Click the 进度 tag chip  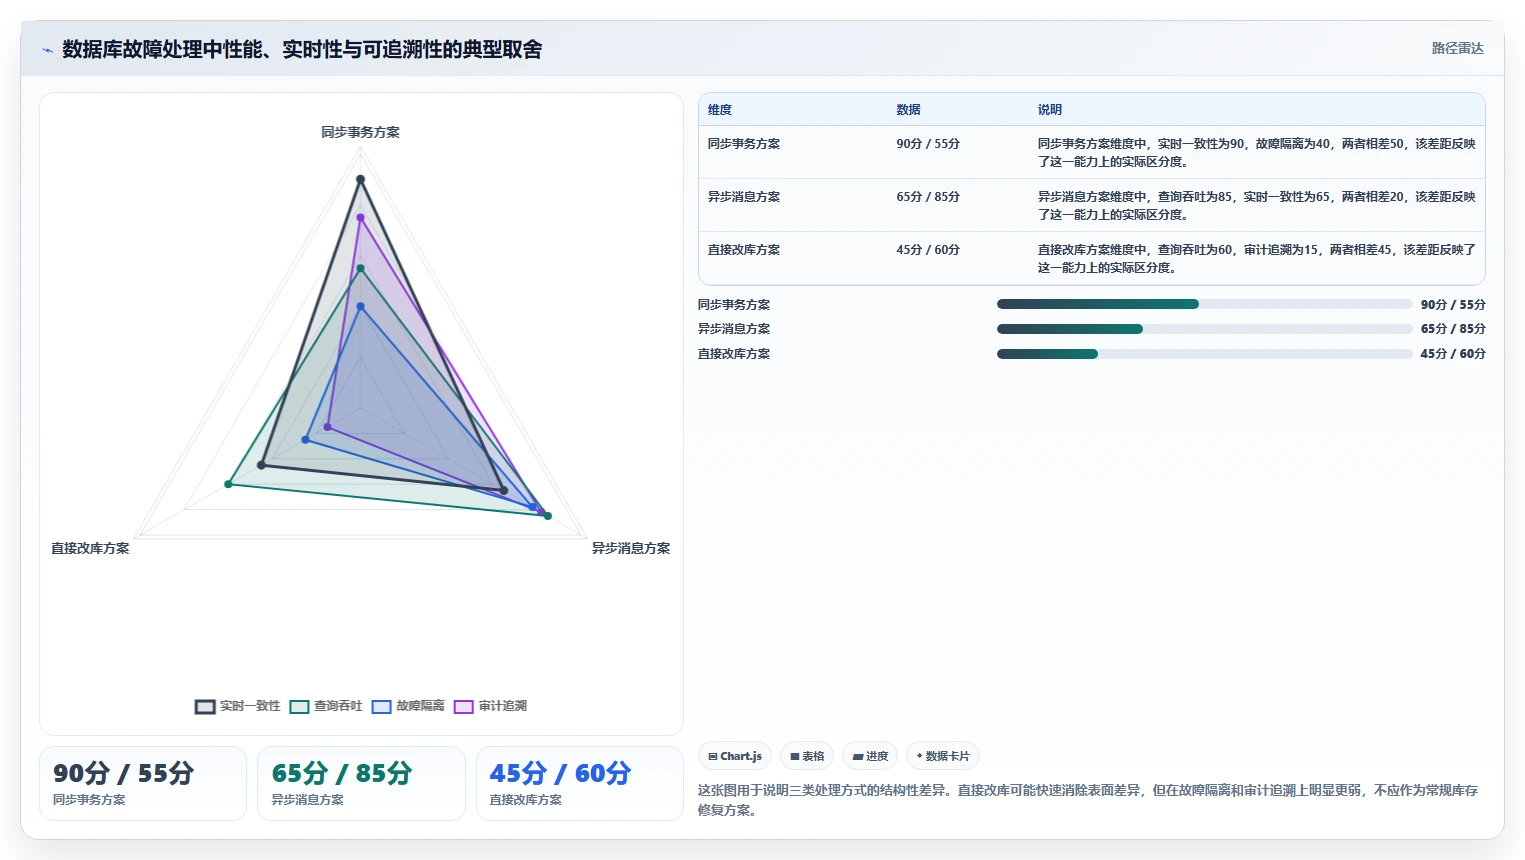point(870,756)
